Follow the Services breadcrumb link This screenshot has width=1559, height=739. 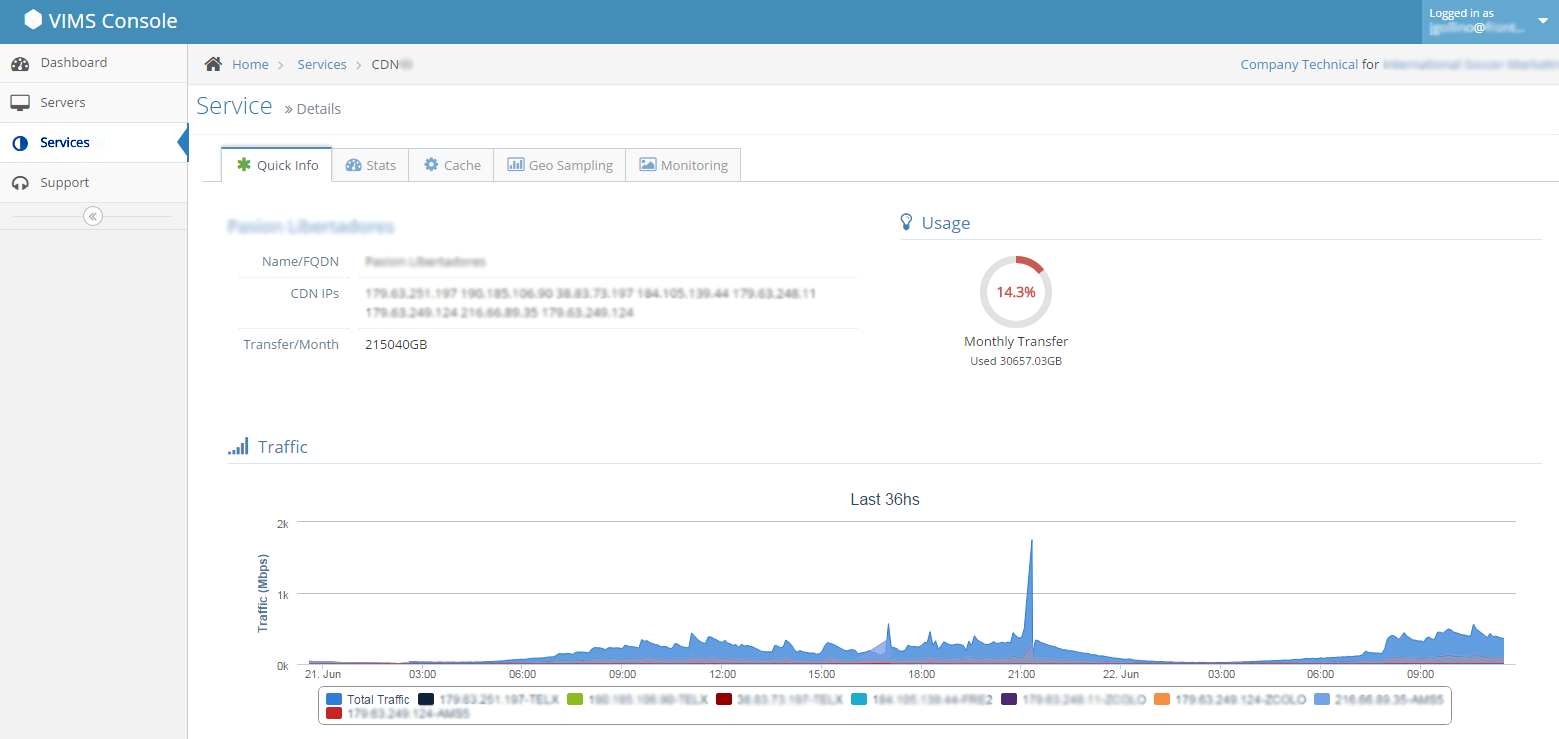pos(322,64)
